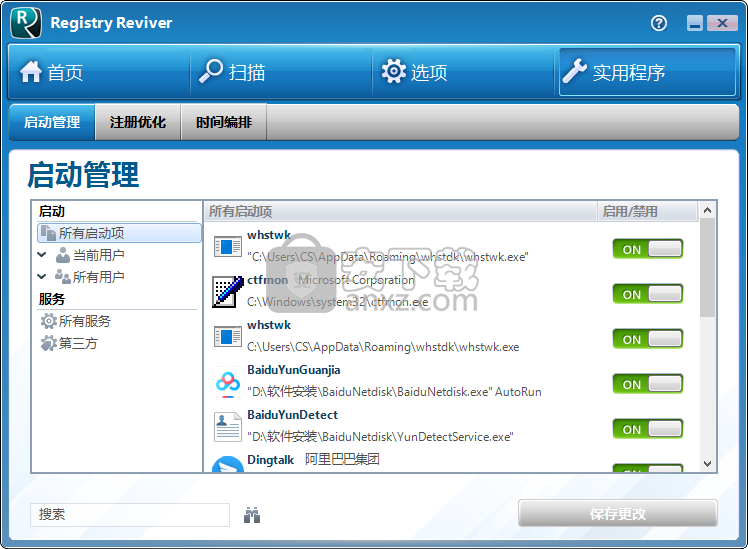Image resolution: width=748 pixels, height=549 pixels.
Task: Click the BaiduYunGuanjia cloud icon
Action: (228, 382)
